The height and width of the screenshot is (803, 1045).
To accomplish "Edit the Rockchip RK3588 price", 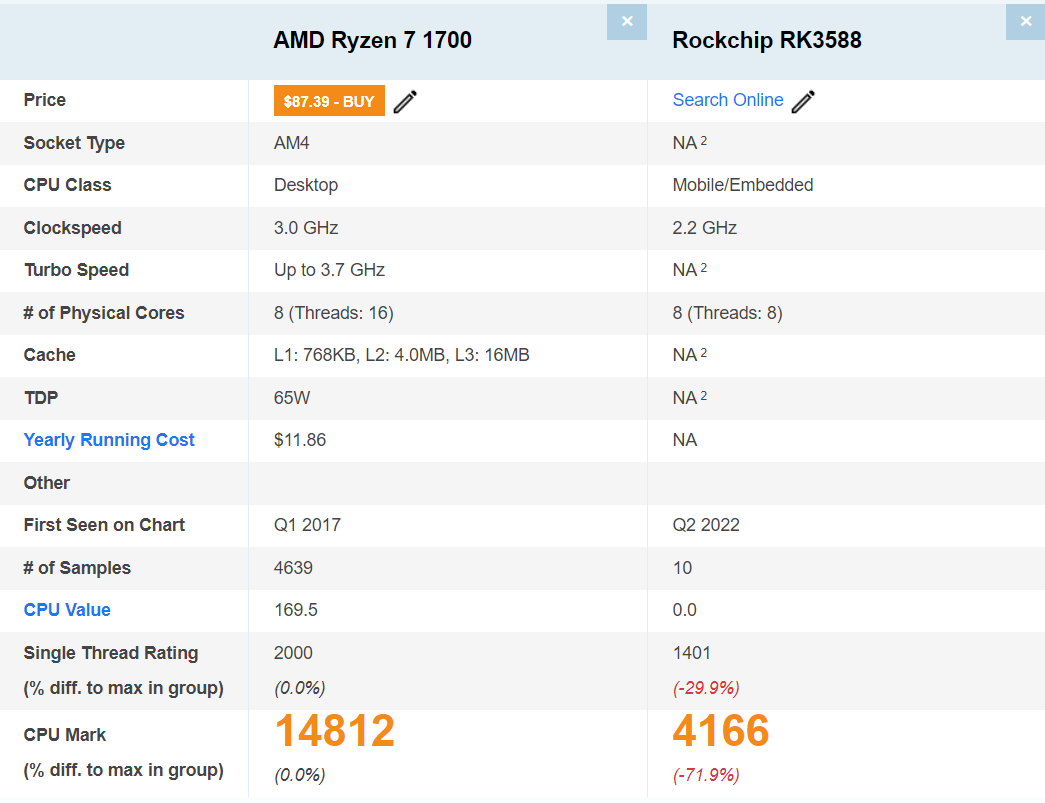I will (803, 101).
